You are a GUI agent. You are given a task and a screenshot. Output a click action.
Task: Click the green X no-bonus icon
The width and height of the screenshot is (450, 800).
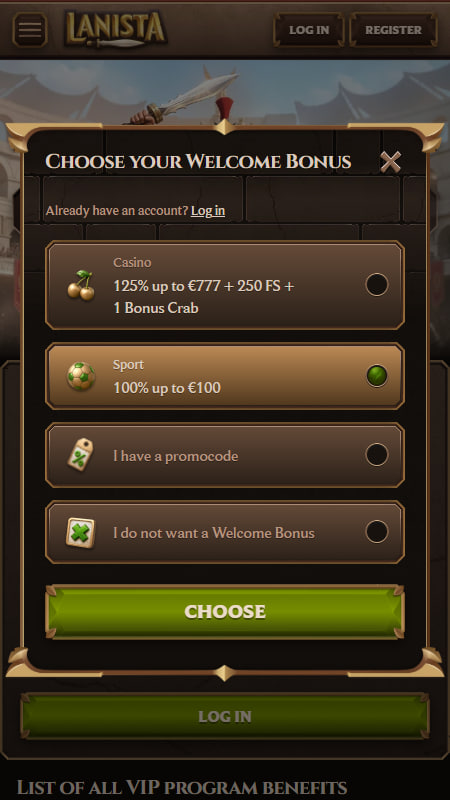pyautogui.click(x=81, y=533)
